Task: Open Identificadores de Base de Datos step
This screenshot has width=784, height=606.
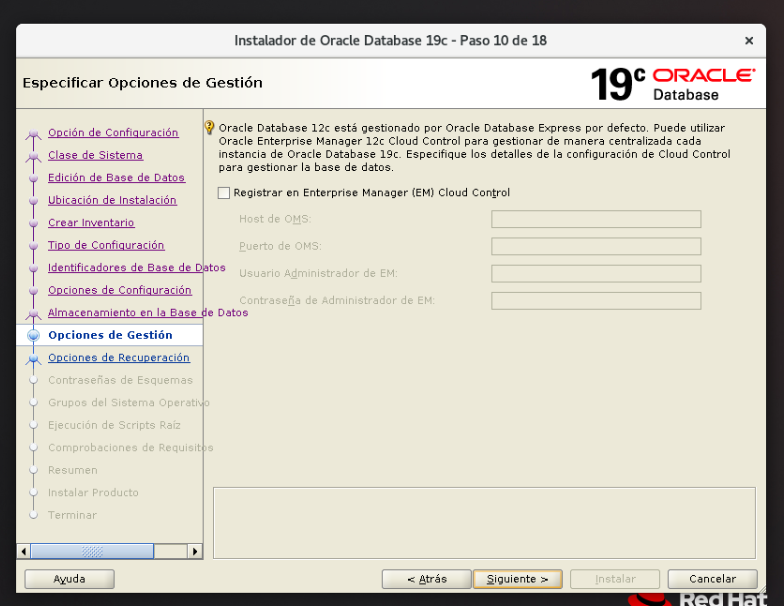Action: click(136, 268)
